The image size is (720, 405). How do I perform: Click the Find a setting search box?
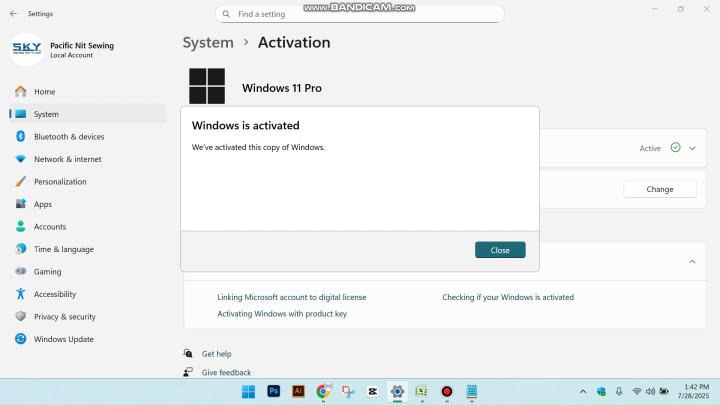360,14
